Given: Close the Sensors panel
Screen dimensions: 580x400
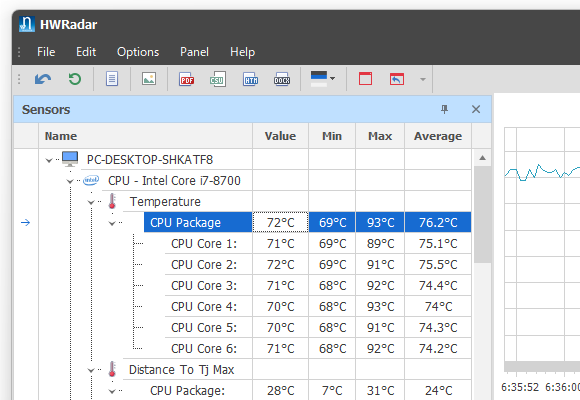Looking at the screenshot, I should [476, 109].
